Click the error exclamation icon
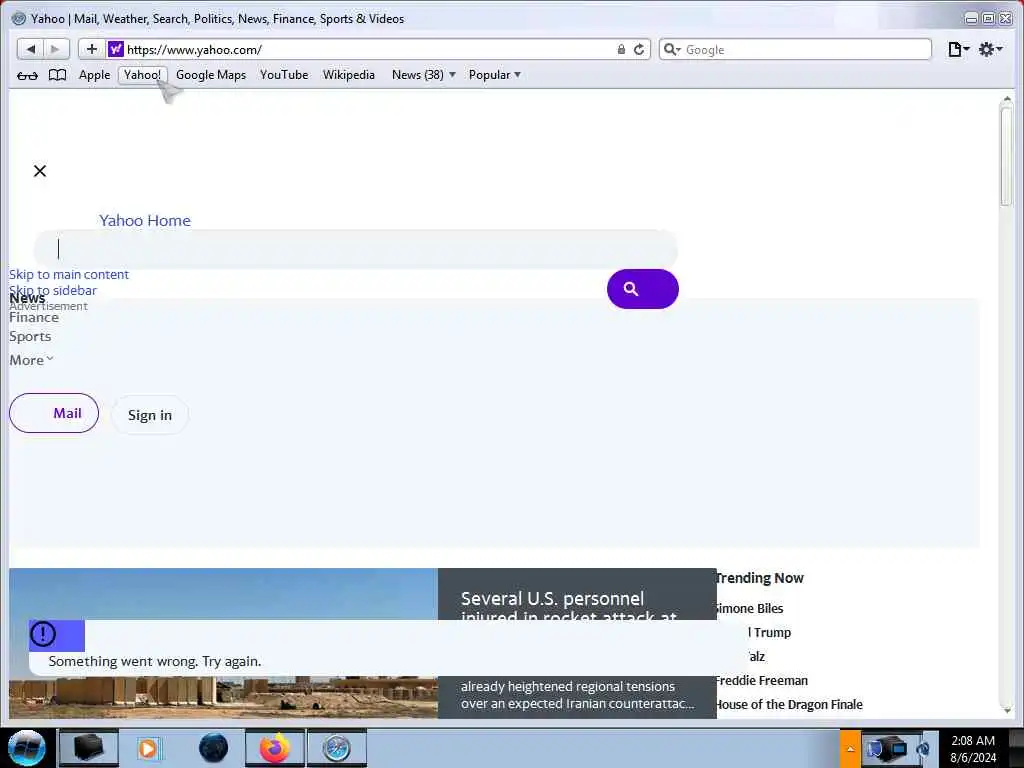This screenshot has width=1024, height=768. pos(43,634)
